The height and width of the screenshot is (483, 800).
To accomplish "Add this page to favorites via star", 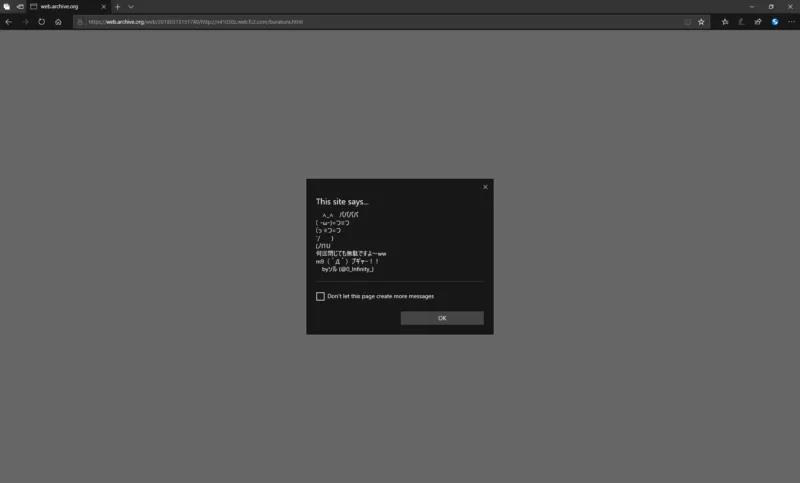I will pos(701,21).
